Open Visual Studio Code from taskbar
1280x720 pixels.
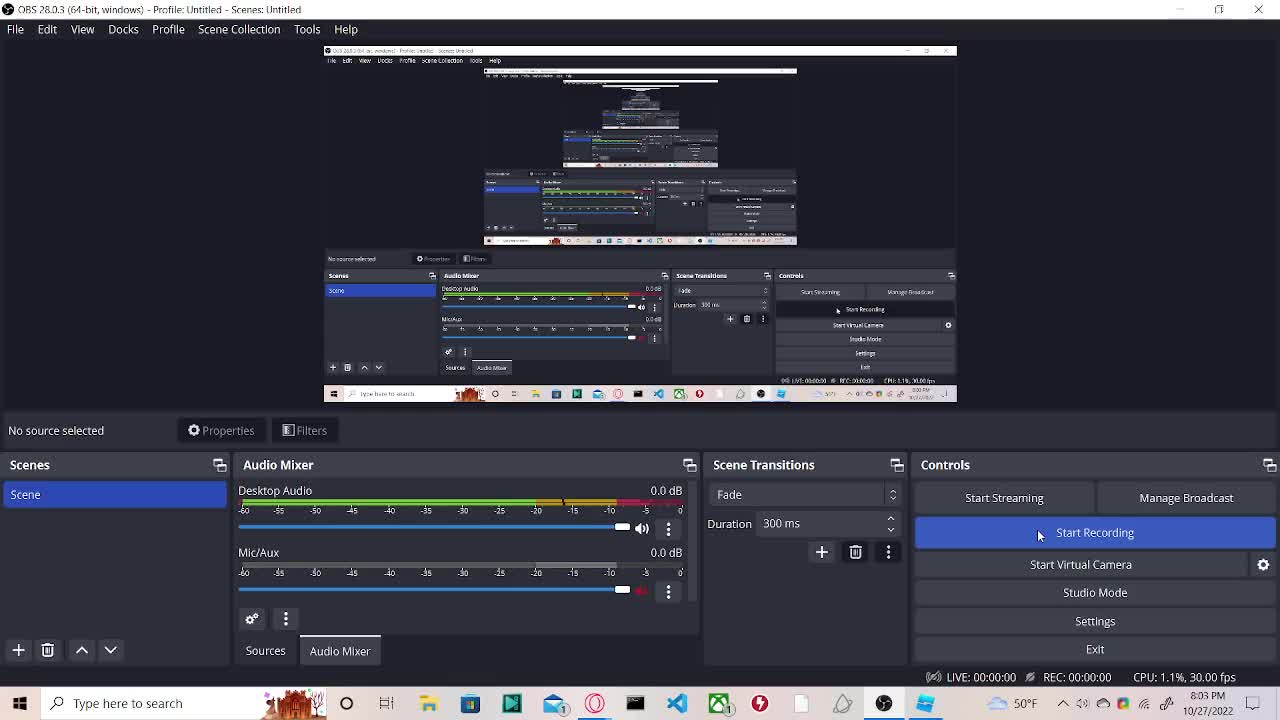point(677,703)
